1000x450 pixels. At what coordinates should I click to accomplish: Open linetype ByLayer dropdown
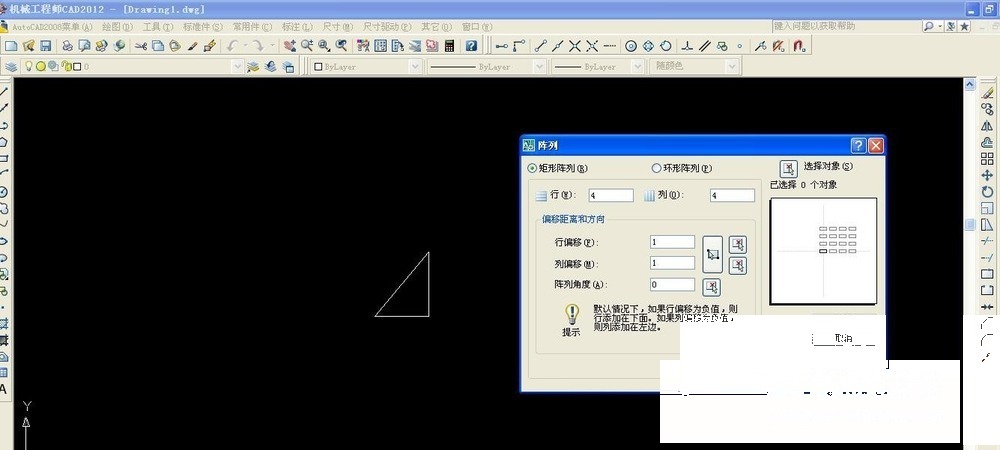point(540,66)
